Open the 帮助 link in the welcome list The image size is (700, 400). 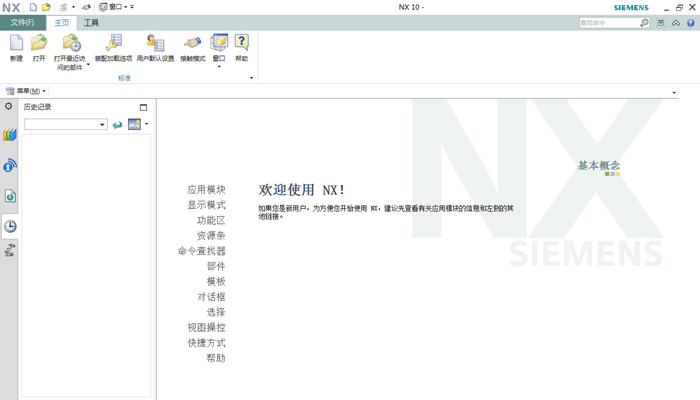(216, 358)
